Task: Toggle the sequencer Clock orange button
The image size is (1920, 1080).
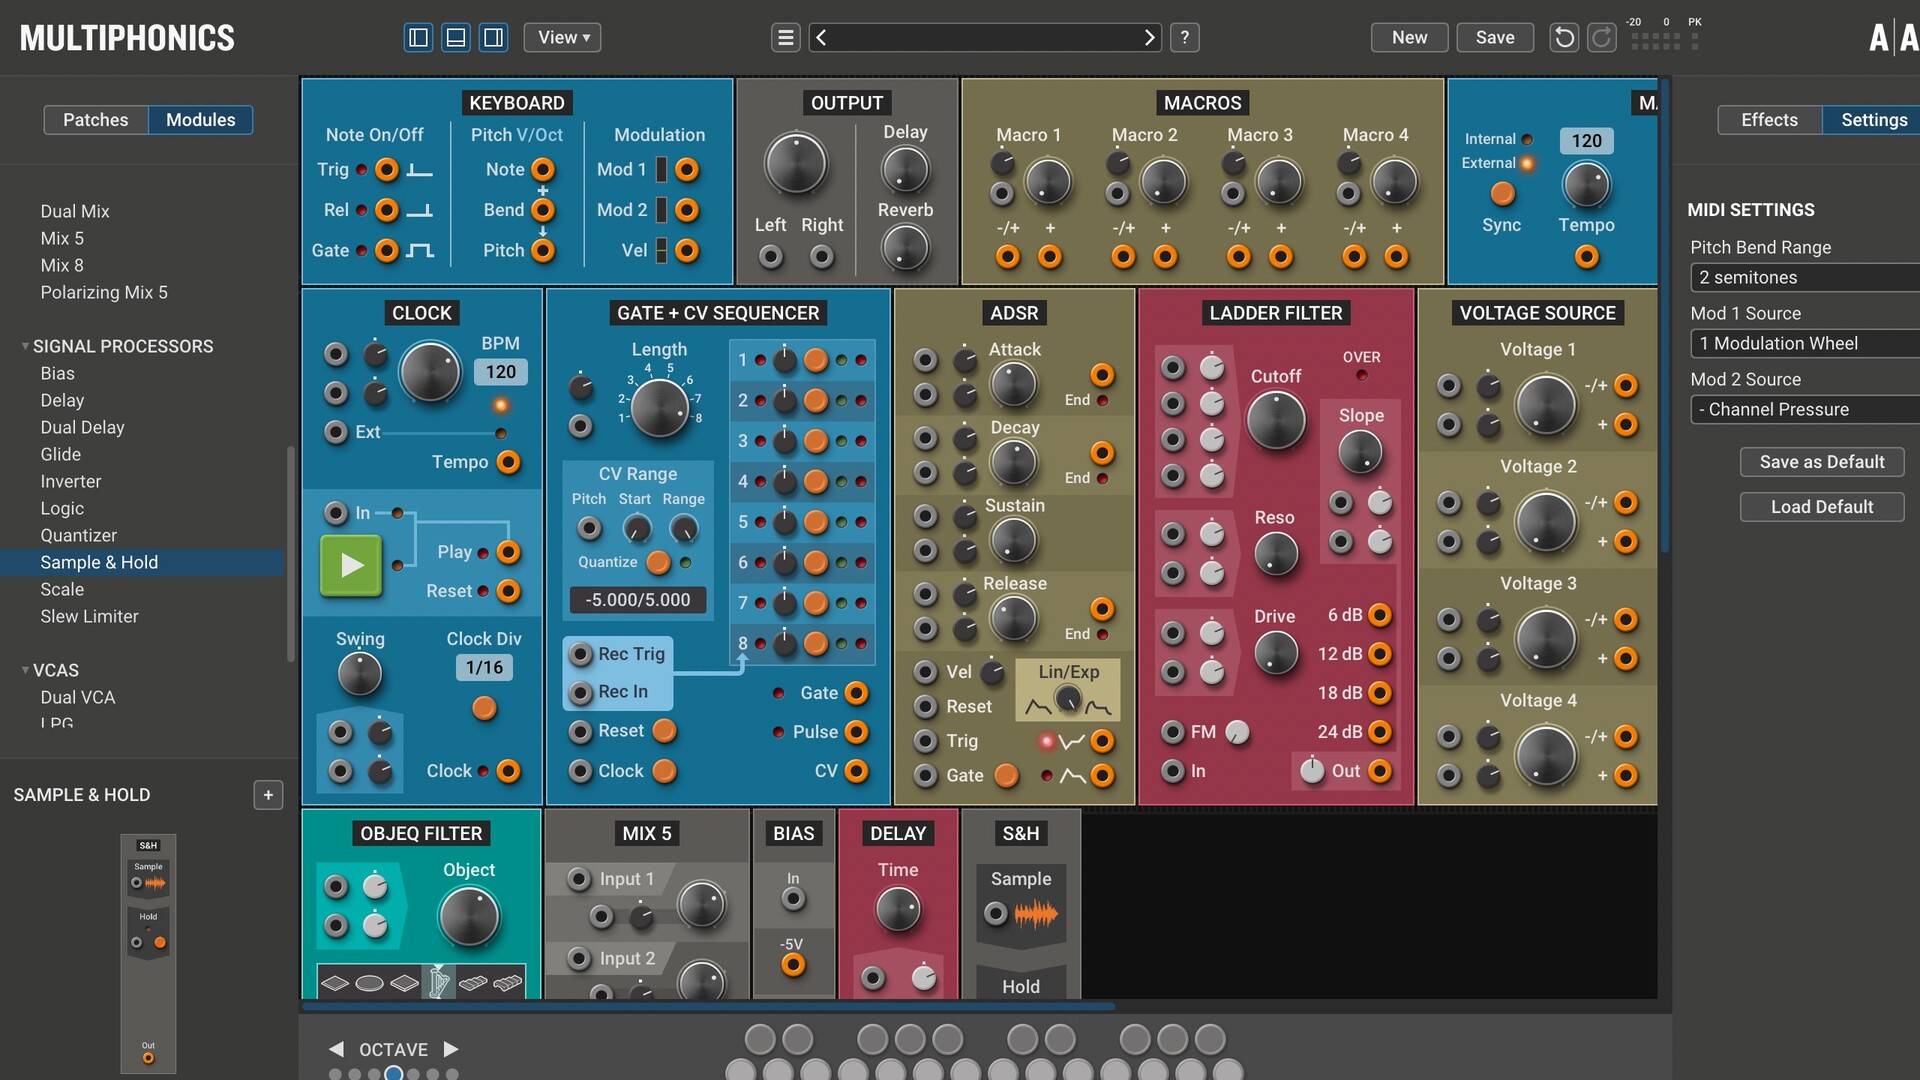Action: pyautogui.click(x=664, y=771)
